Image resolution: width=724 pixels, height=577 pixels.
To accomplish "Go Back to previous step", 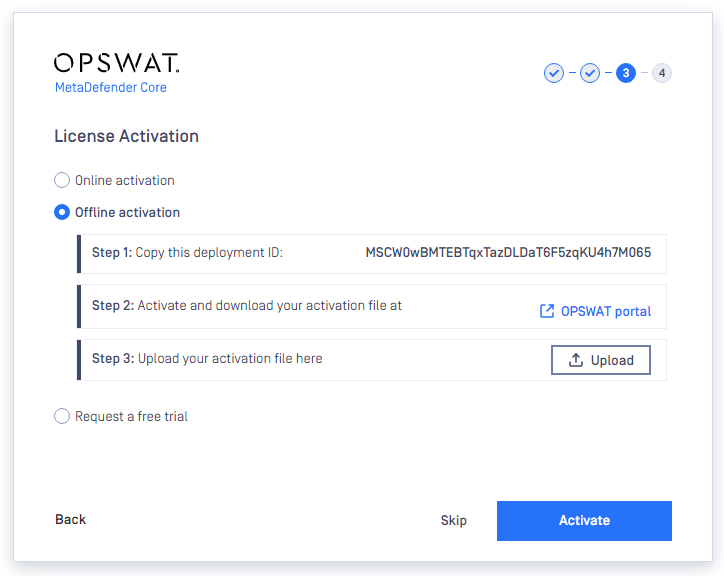I will (70, 519).
